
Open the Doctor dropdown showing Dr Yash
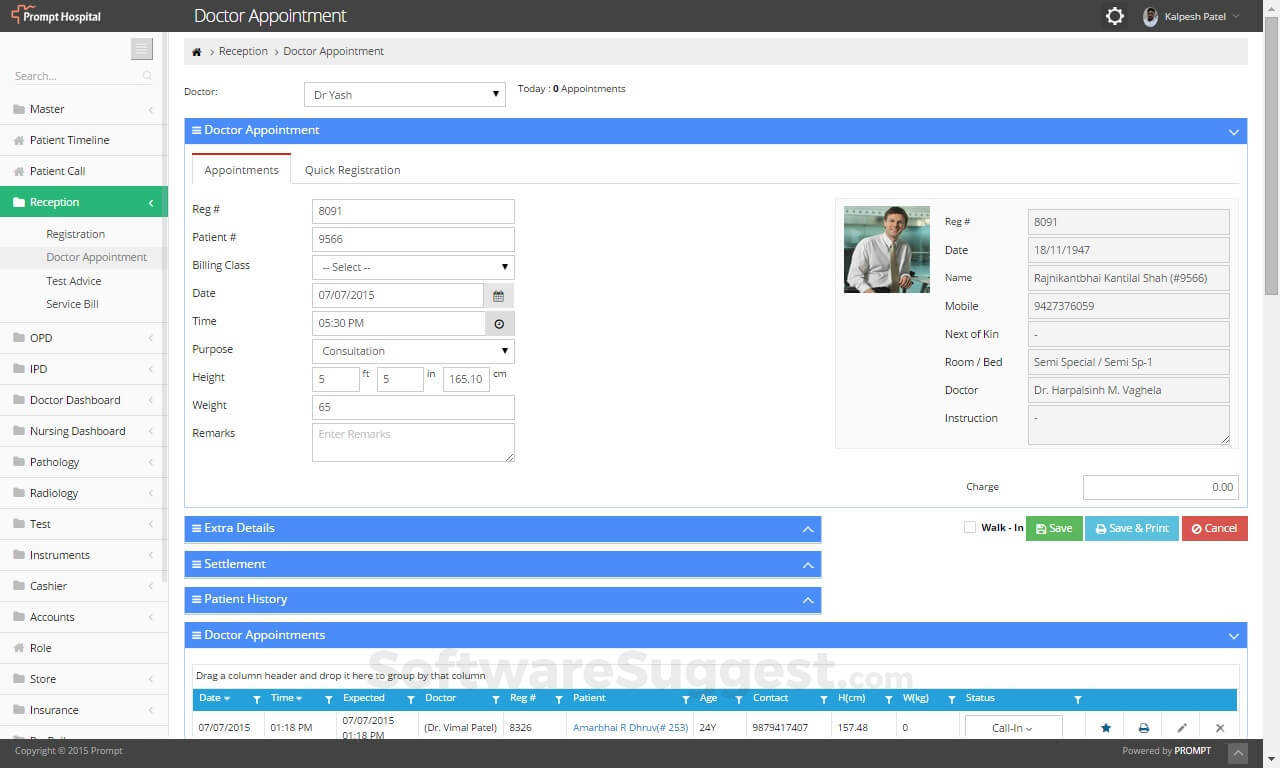pyautogui.click(x=404, y=93)
